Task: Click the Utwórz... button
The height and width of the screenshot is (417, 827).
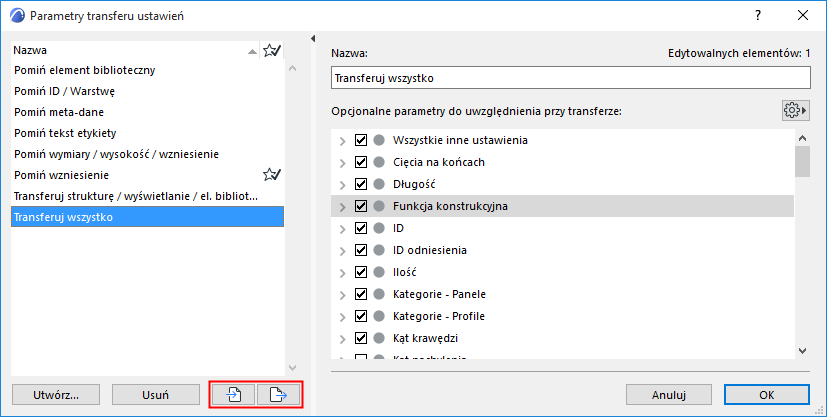Action: [x=55, y=395]
